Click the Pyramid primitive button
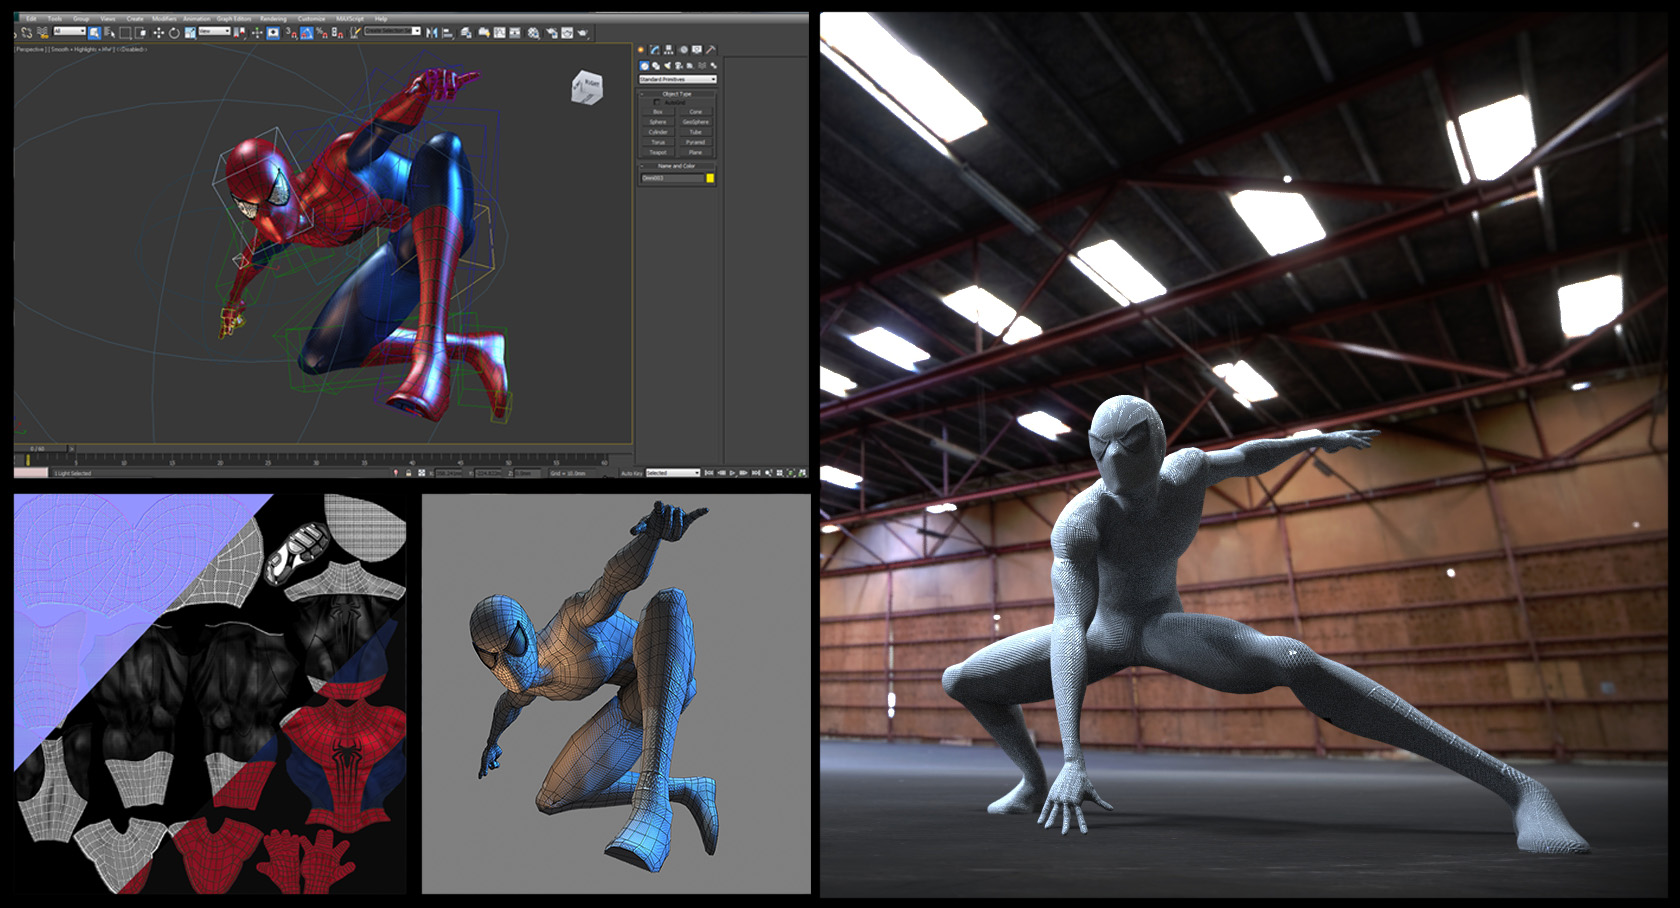The width and height of the screenshot is (1680, 908). click(696, 142)
